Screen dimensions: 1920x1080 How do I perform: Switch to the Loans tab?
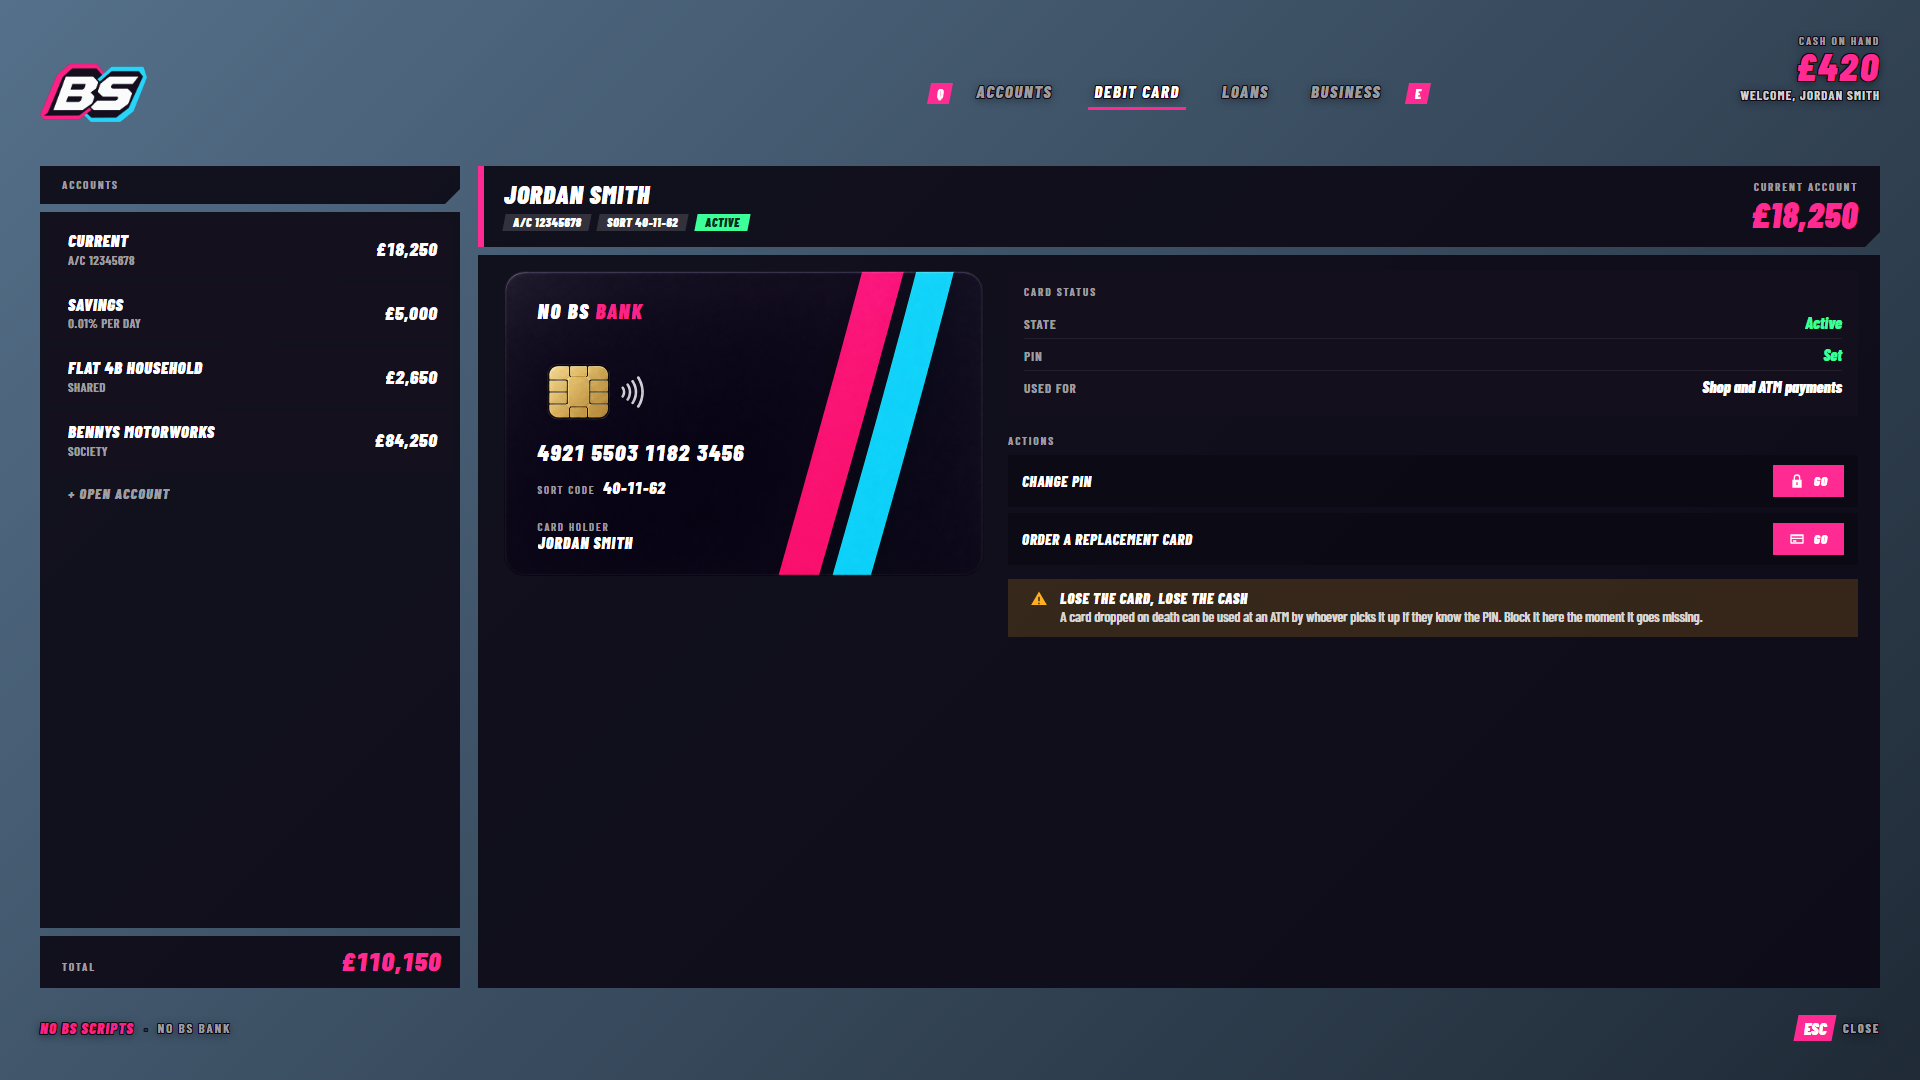point(1245,92)
